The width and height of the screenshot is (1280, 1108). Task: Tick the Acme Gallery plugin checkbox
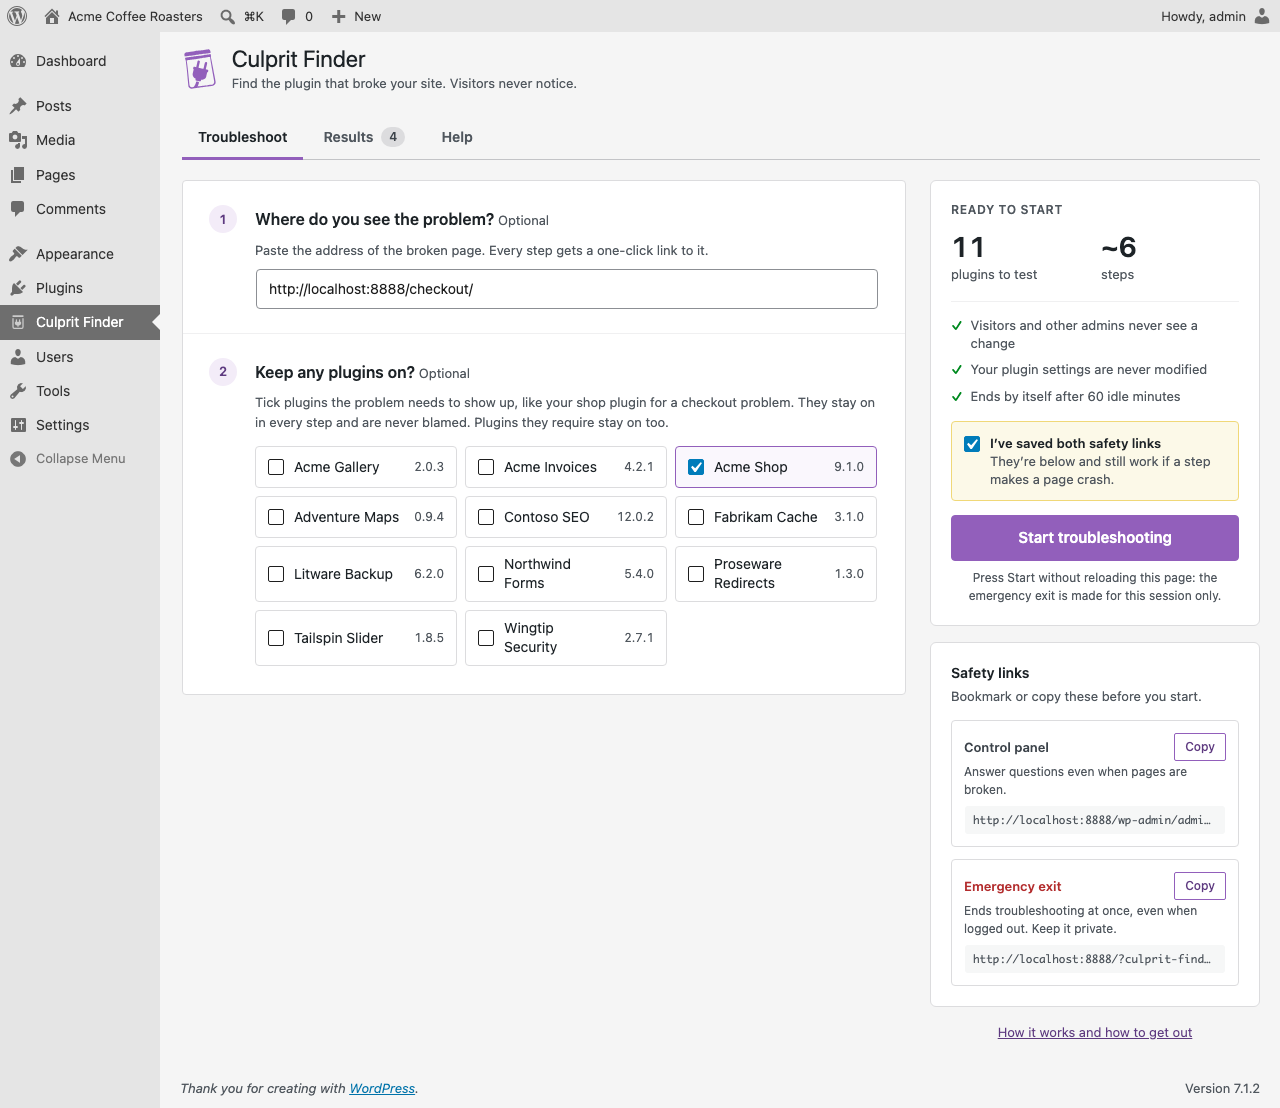[x=276, y=467]
